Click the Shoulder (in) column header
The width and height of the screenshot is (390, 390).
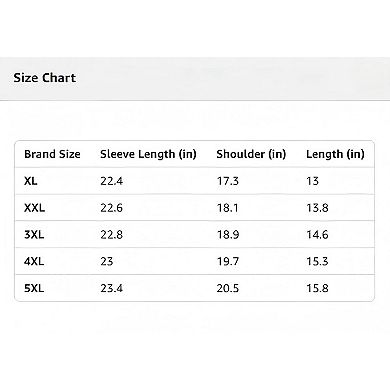coord(251,154)
